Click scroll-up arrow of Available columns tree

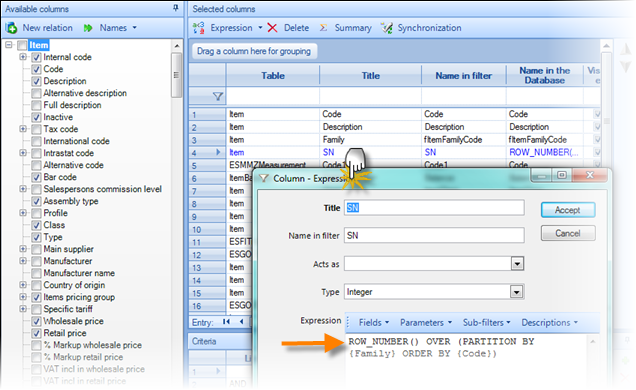pos(176,45)
